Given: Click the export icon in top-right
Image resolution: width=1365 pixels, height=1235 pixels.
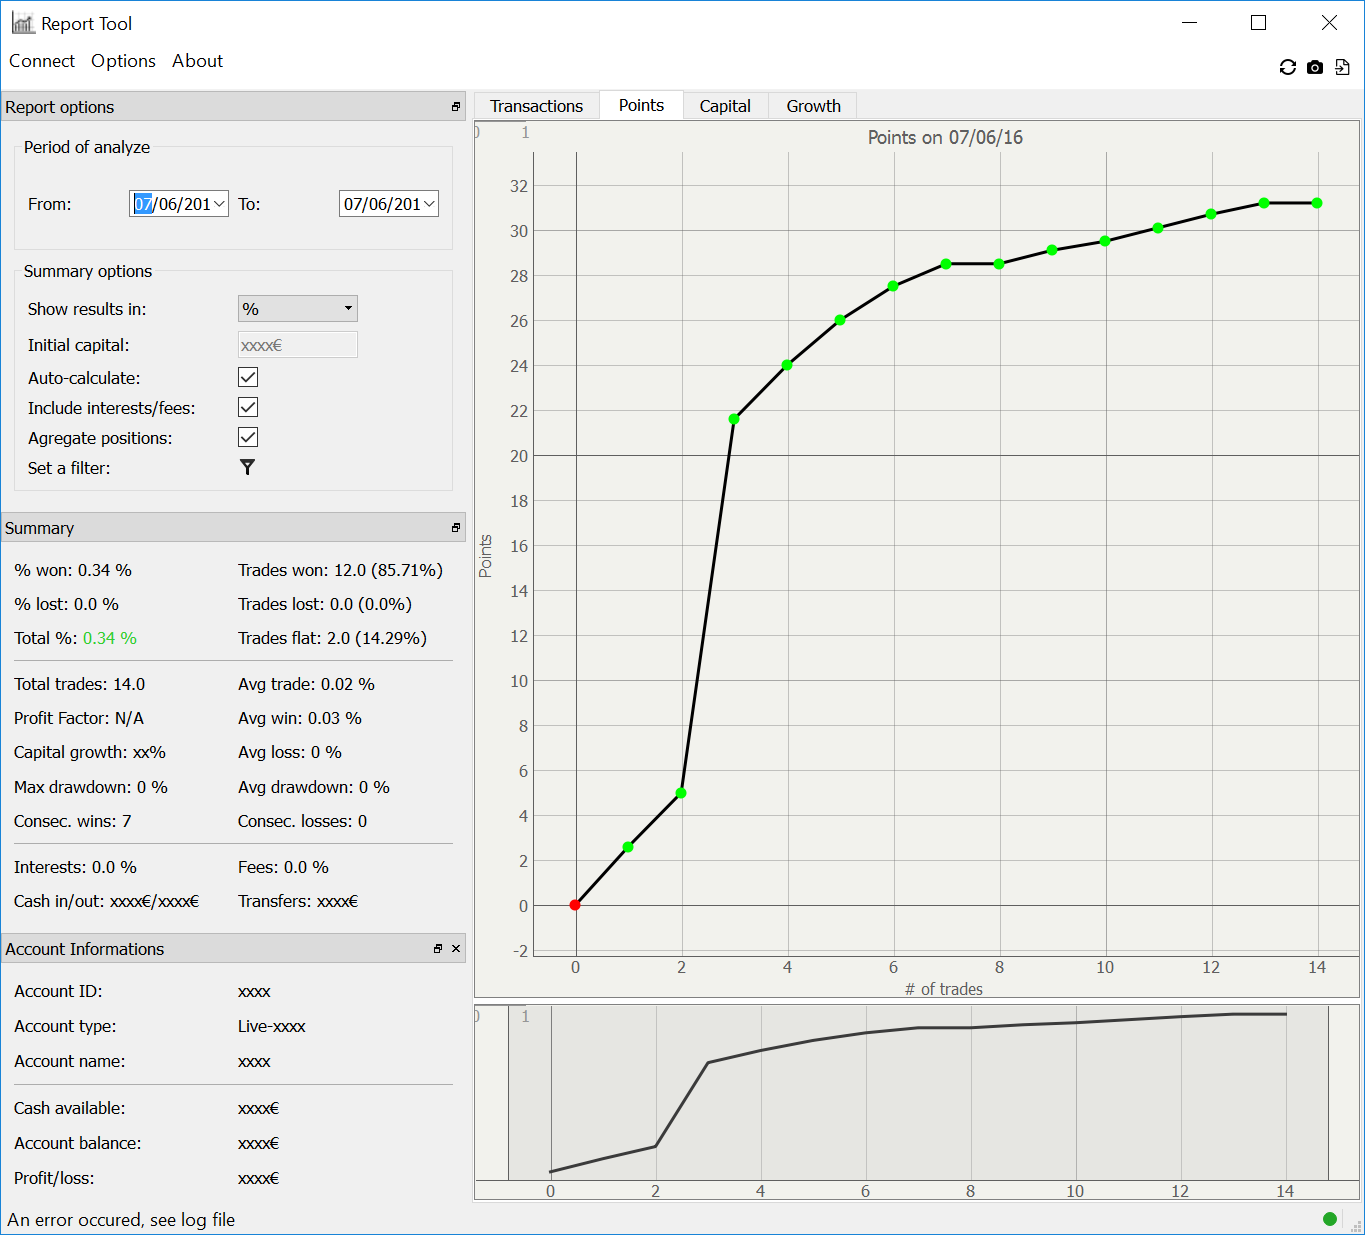Looking at the screenshot, I should pyautogui.click(x=1342, y=67).
